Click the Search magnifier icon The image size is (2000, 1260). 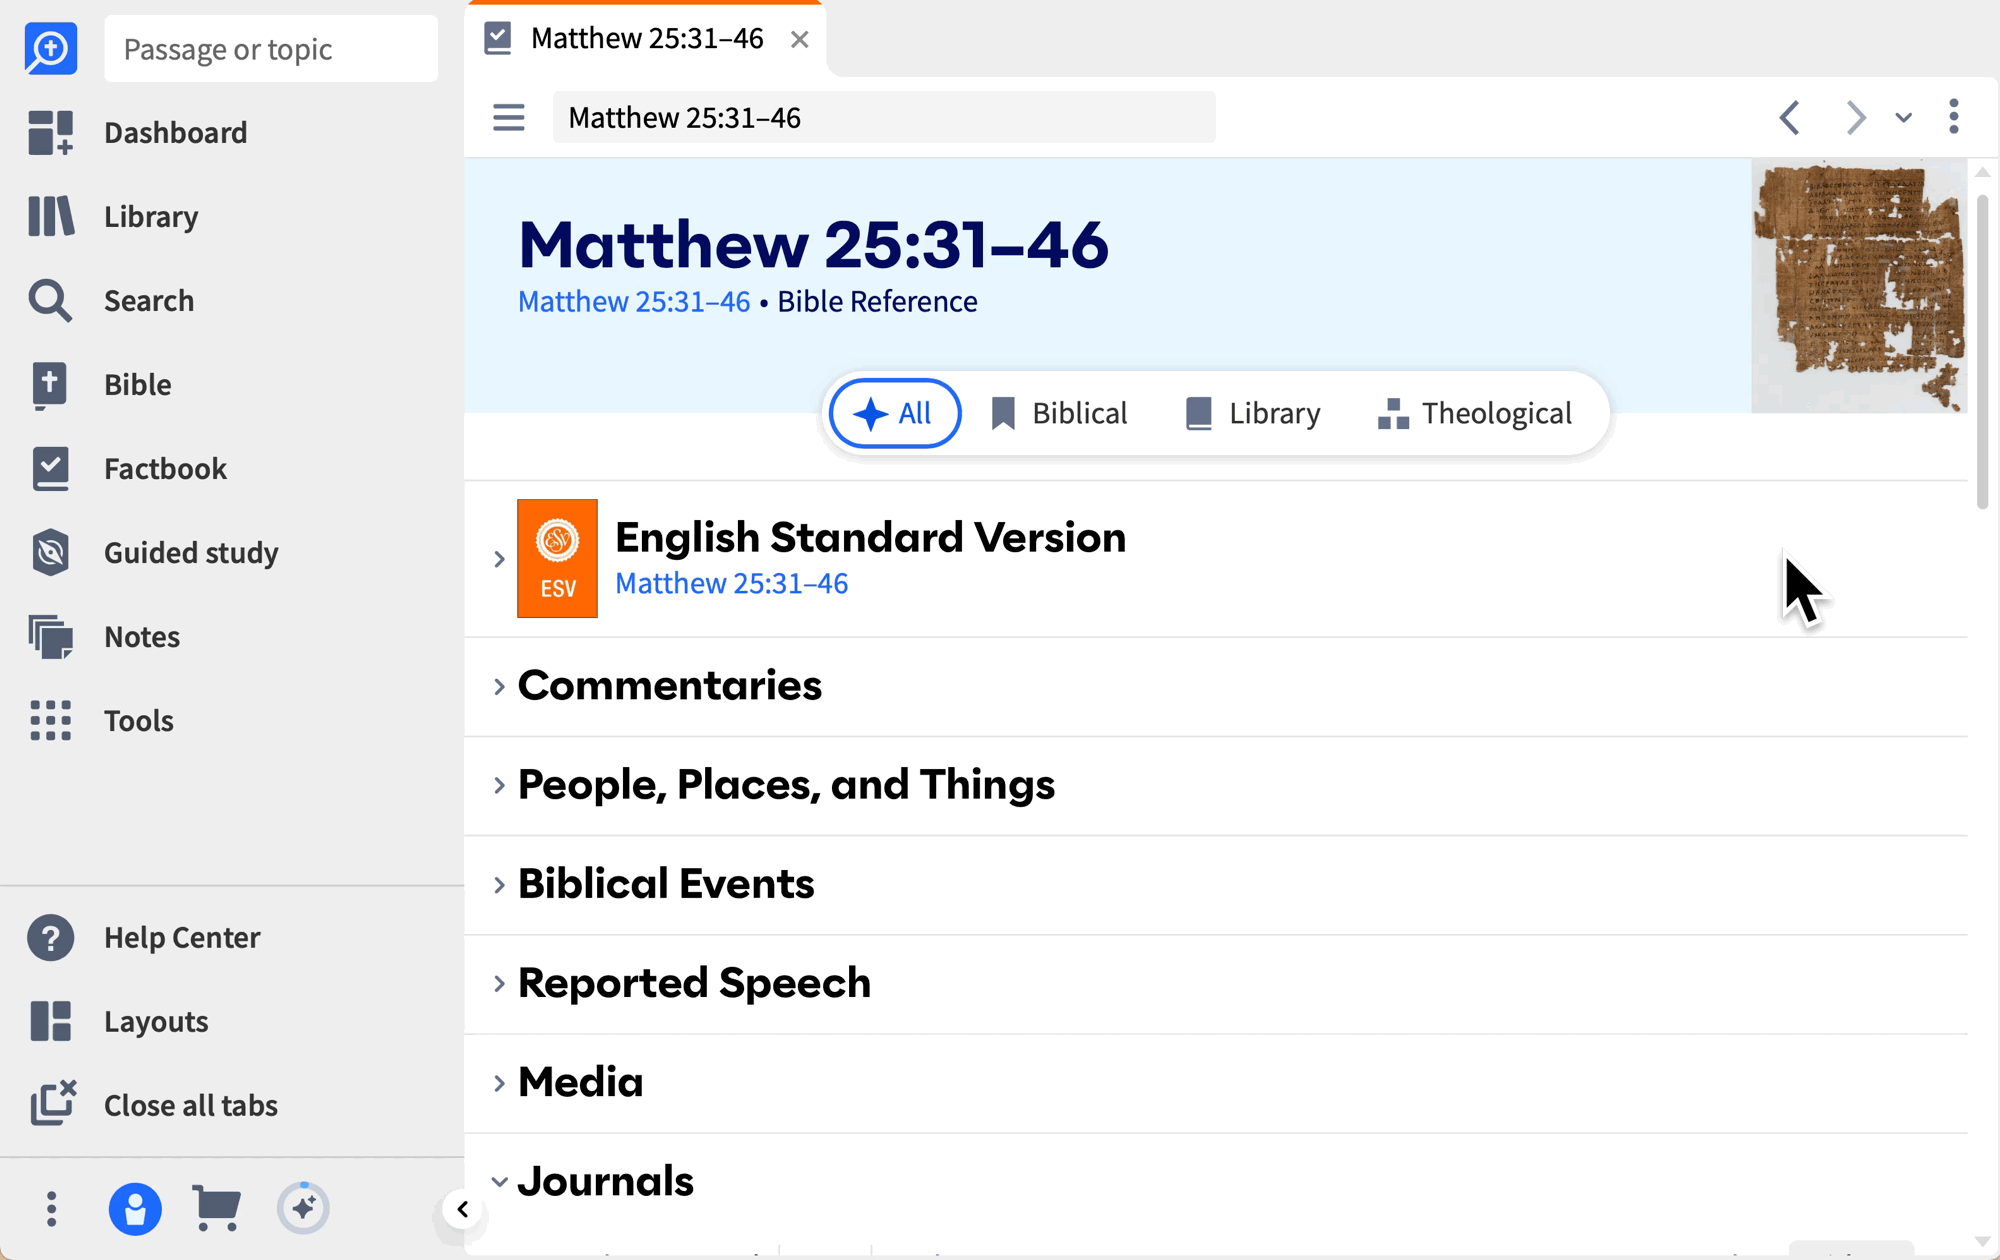point(50,300)
